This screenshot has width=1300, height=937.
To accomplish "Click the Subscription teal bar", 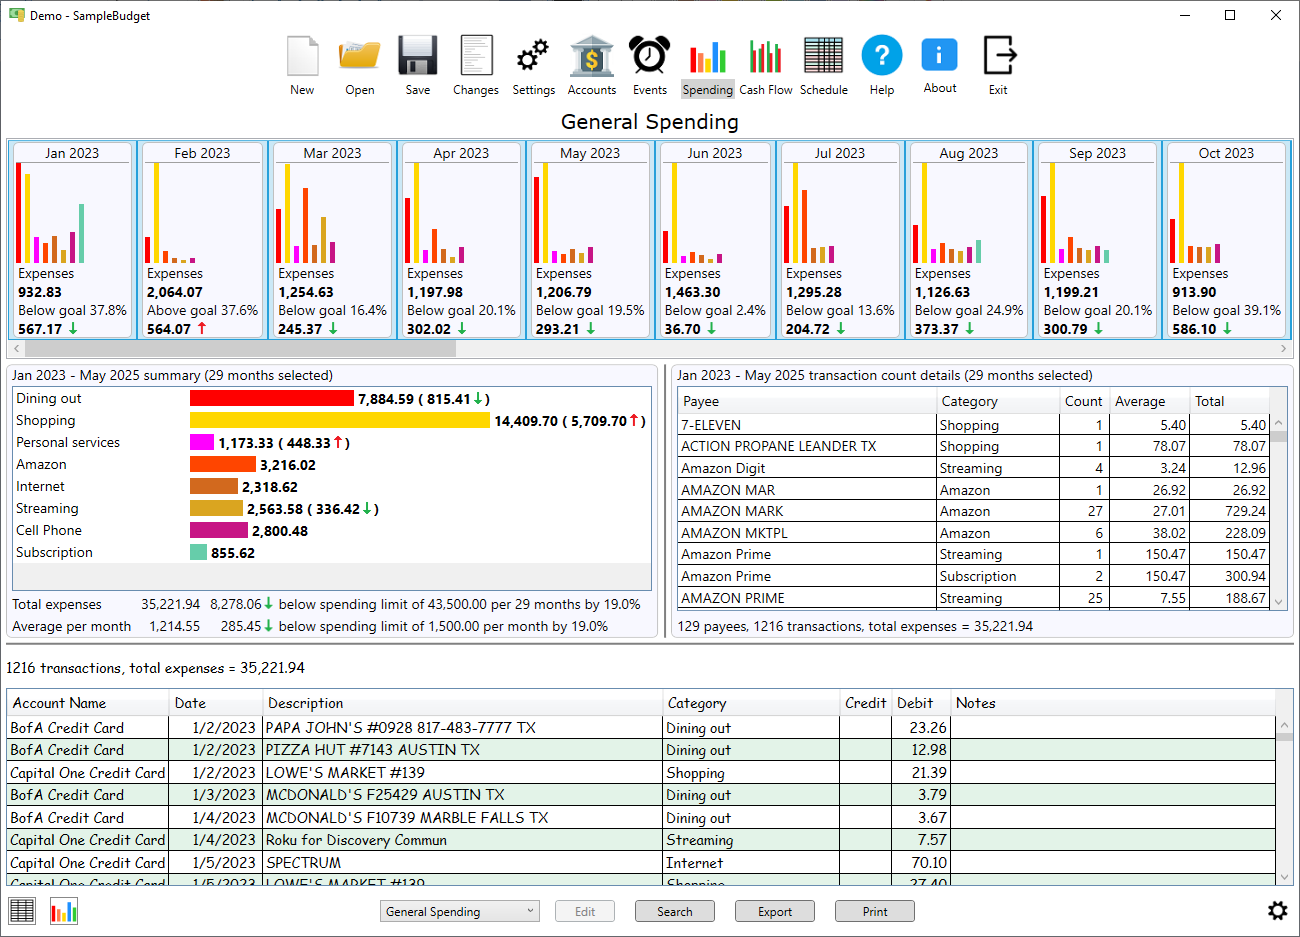I will [x=198, y=552].
